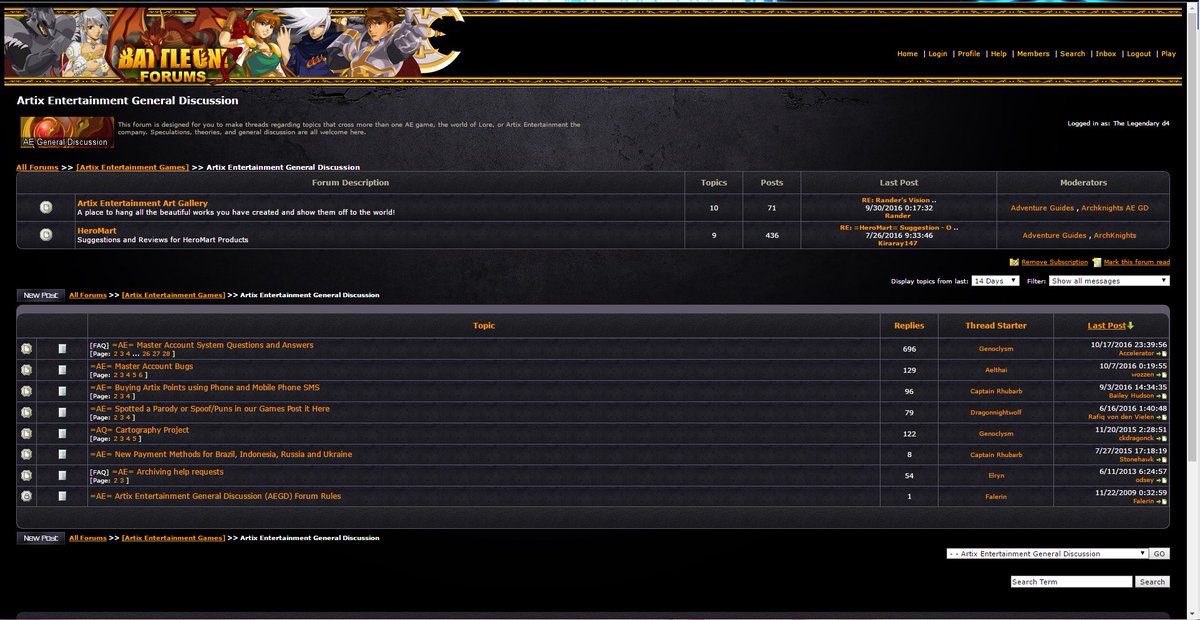The image size is (1200, 620).
Task: Go to last post icon beside Bailey Hudson
Action: point(1162,396)
